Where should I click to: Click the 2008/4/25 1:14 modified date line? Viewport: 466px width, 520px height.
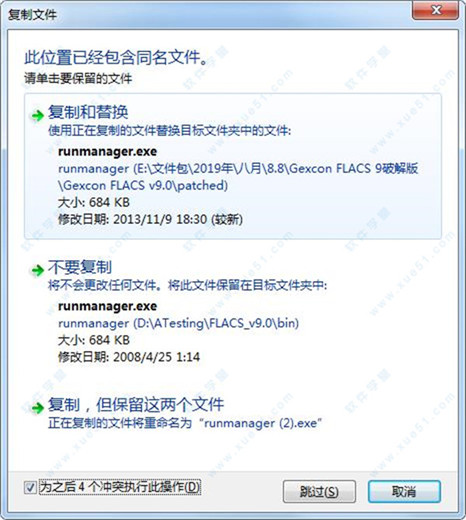(x=129, y=357)
